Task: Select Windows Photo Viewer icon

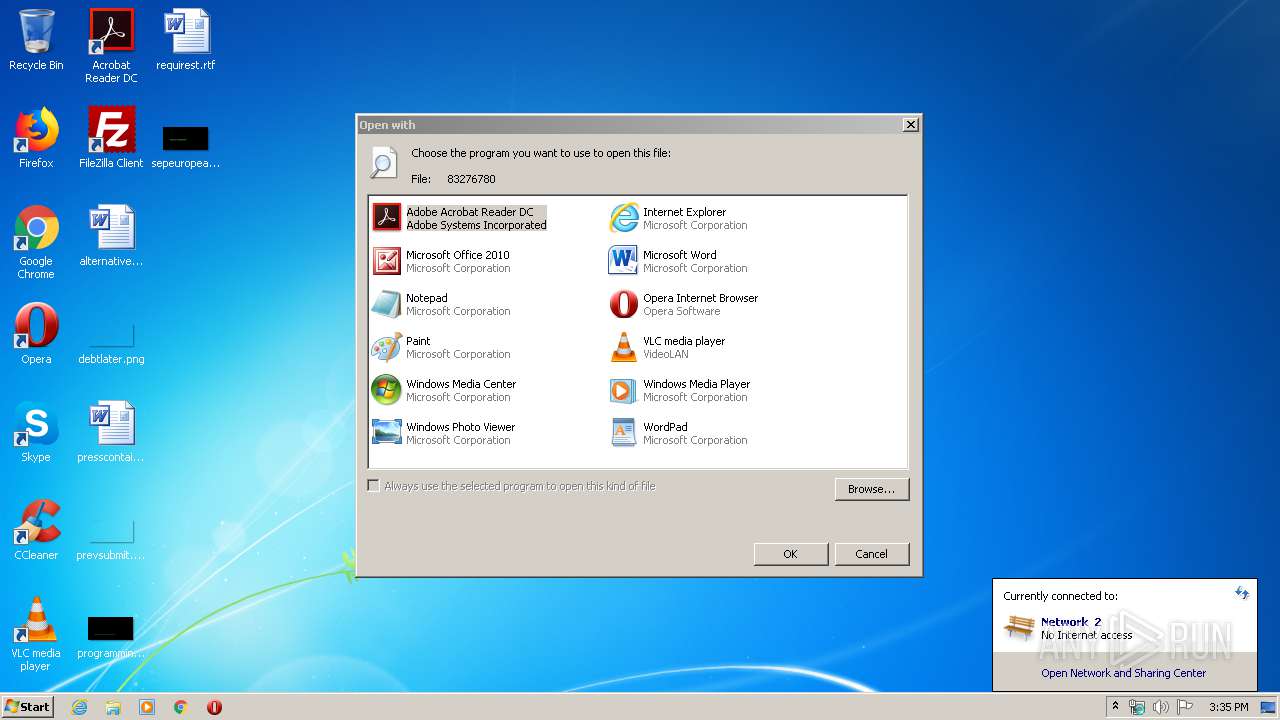Action: [387, 432]
